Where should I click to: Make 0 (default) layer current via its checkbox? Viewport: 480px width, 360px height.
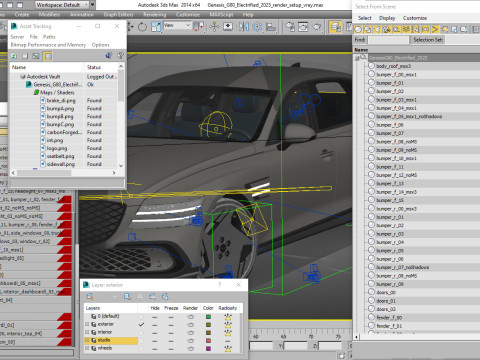pyautogui.click(x=141, y=316)
